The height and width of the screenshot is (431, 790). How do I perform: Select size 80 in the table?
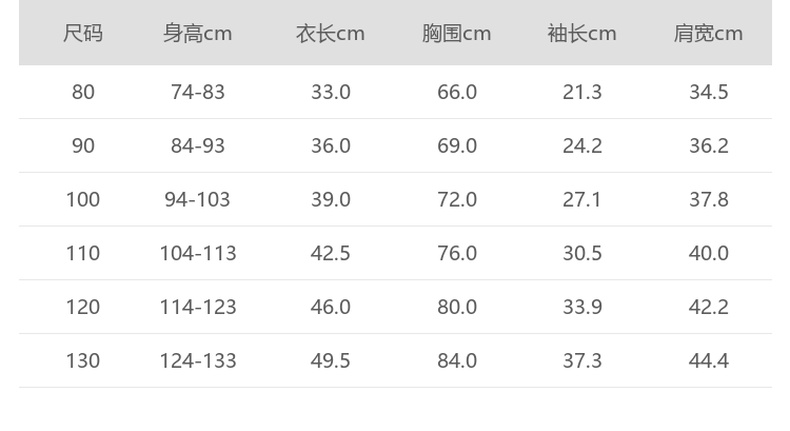click(x=83, y=92)
